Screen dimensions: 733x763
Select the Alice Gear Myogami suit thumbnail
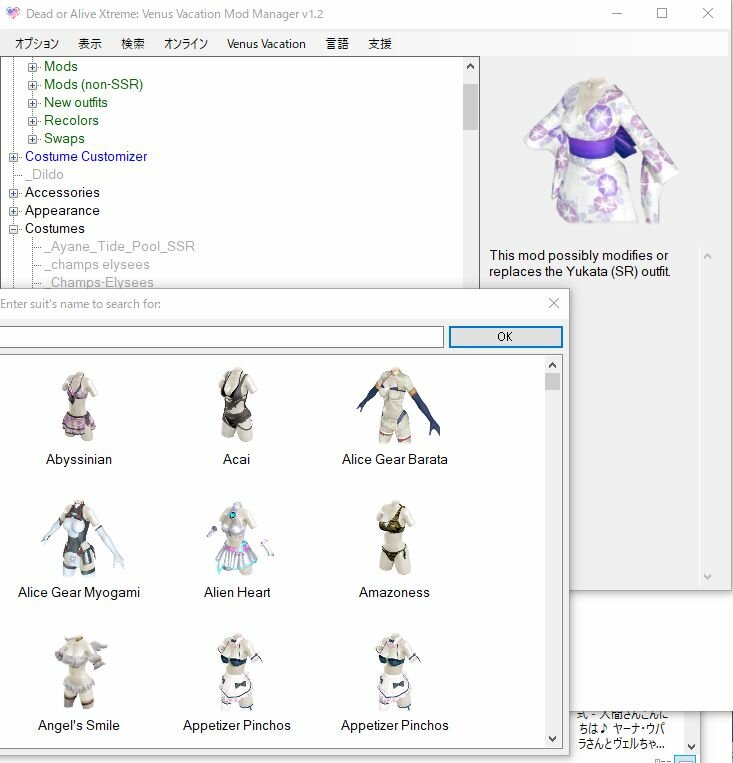click(x=80, y=538)
